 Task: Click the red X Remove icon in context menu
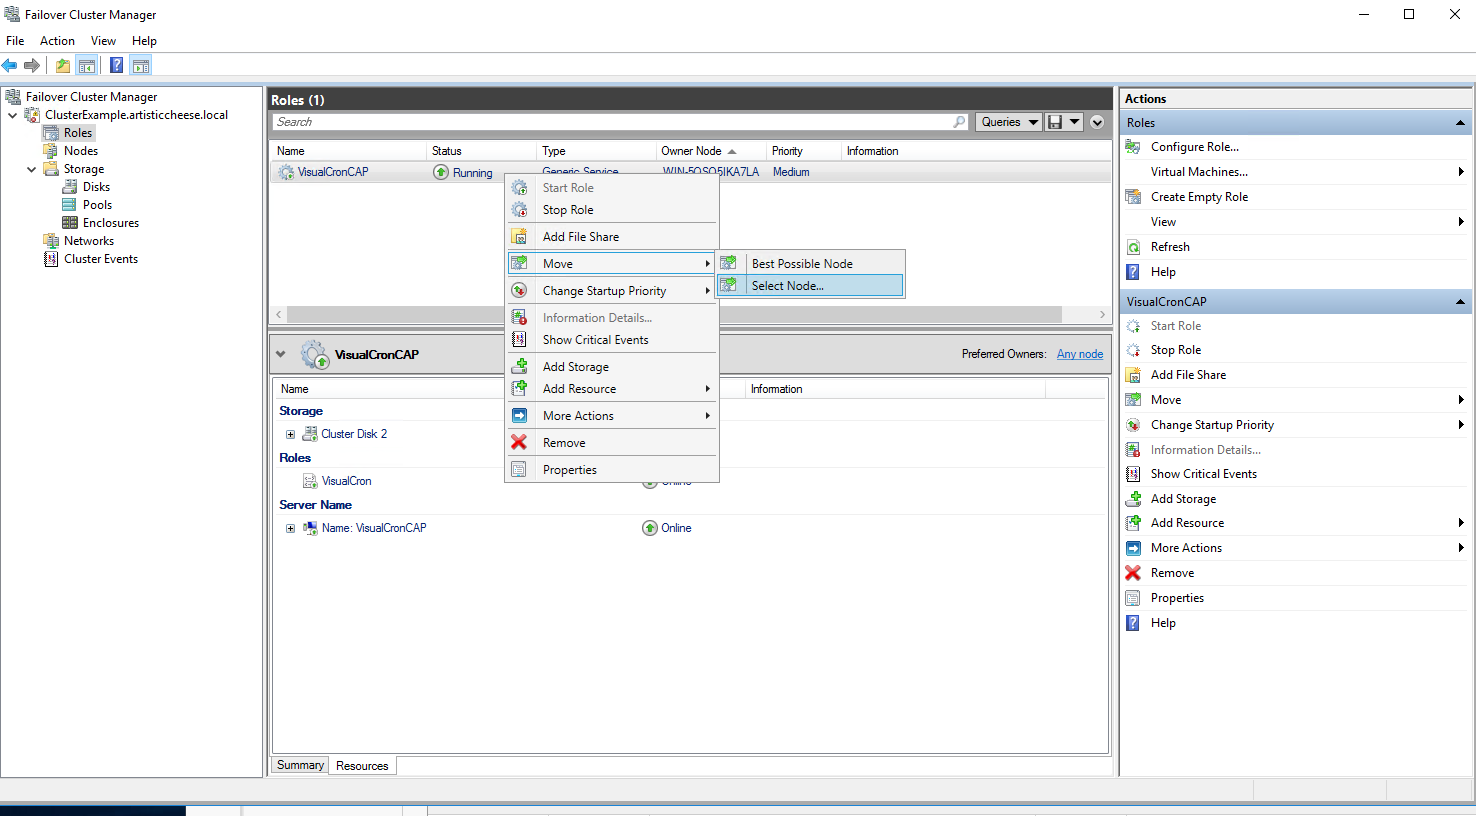pos(519,443)
